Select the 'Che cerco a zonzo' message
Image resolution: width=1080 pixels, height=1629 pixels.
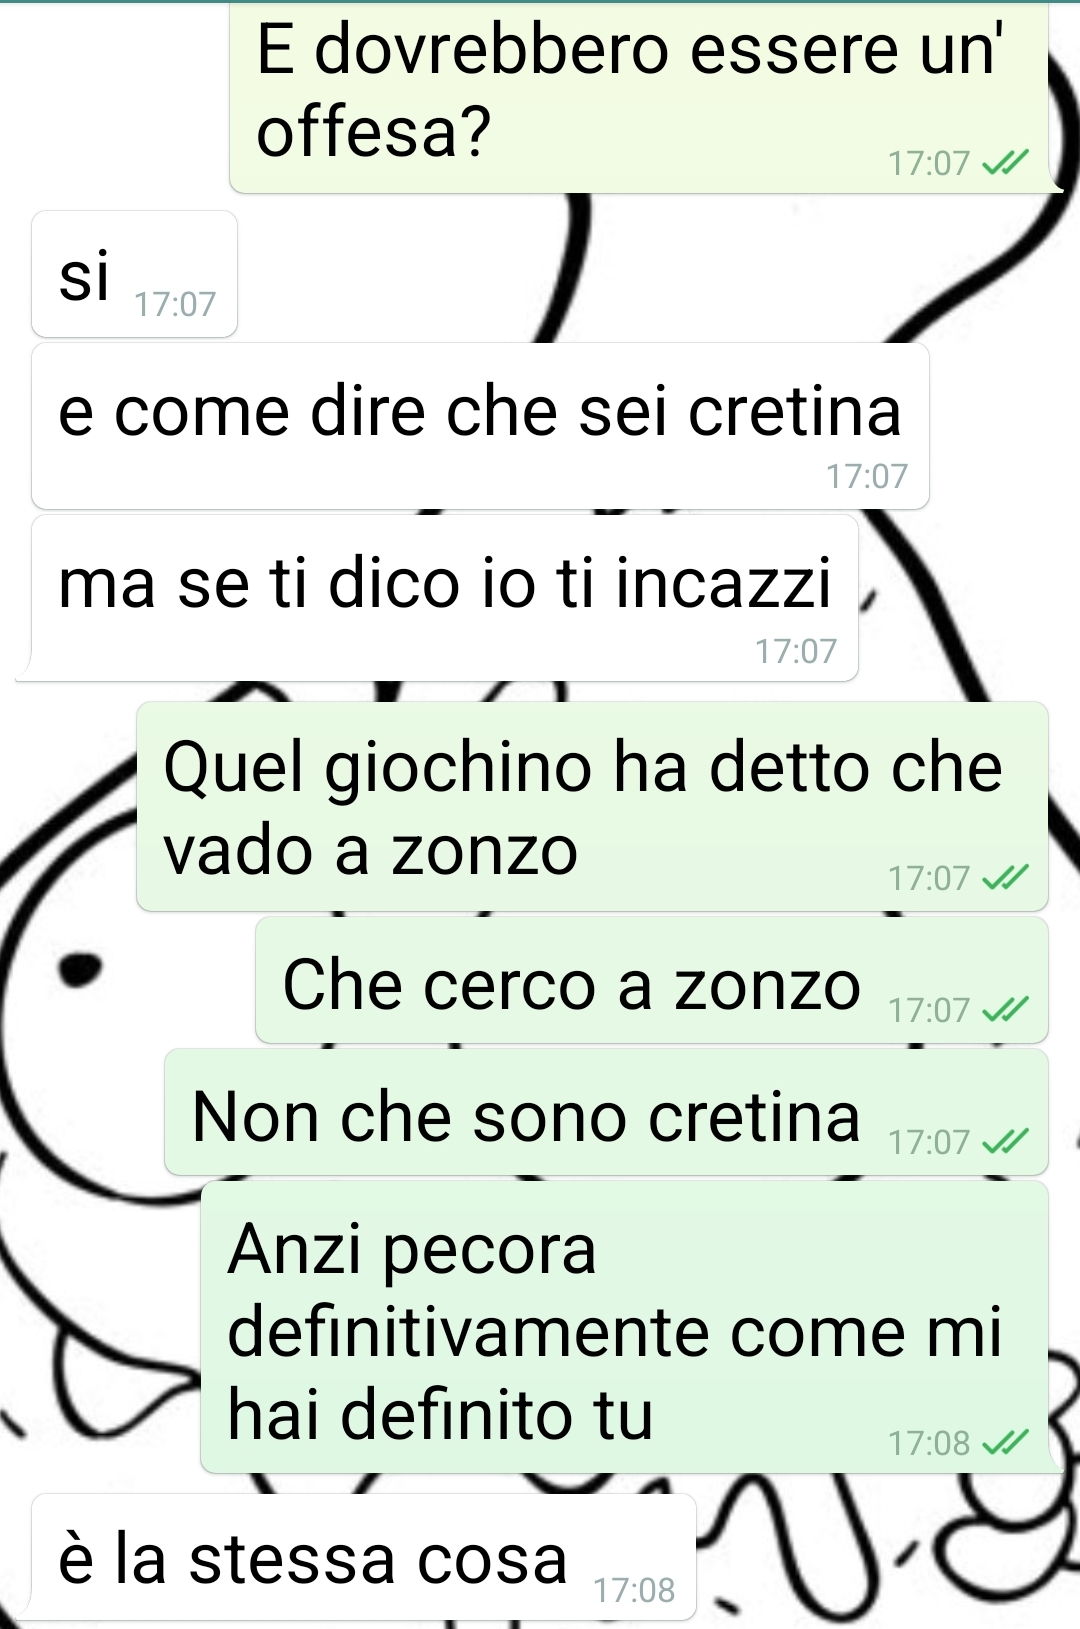point(652,980)
